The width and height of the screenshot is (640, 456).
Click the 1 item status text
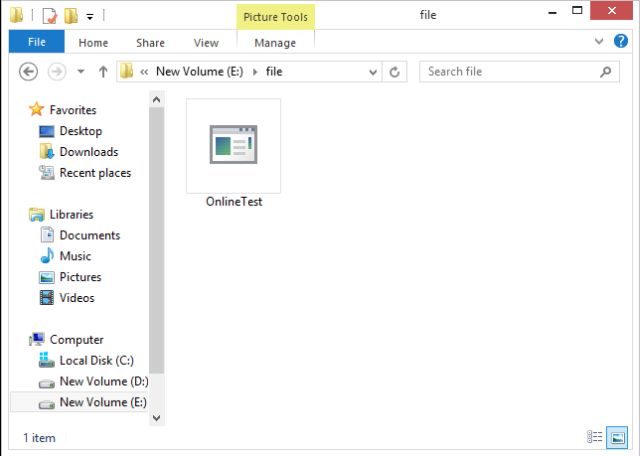click(40, 438)
